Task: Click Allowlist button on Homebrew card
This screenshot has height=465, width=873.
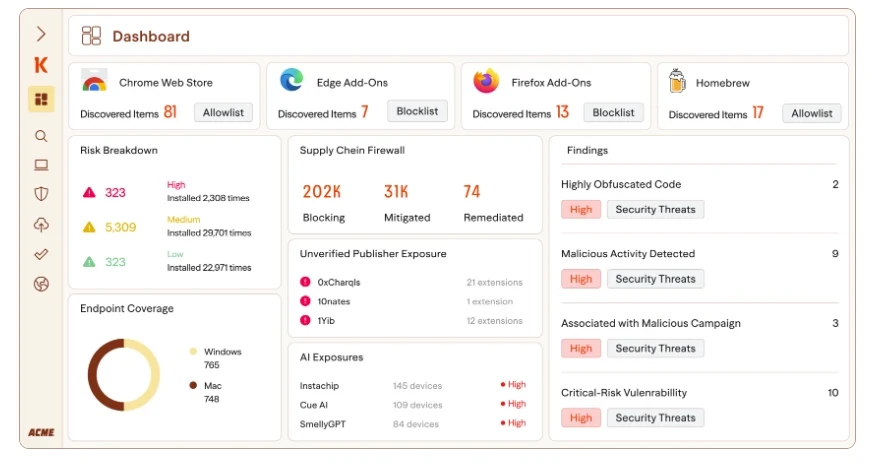Action: pyautogui.click(x=811, y=113)
